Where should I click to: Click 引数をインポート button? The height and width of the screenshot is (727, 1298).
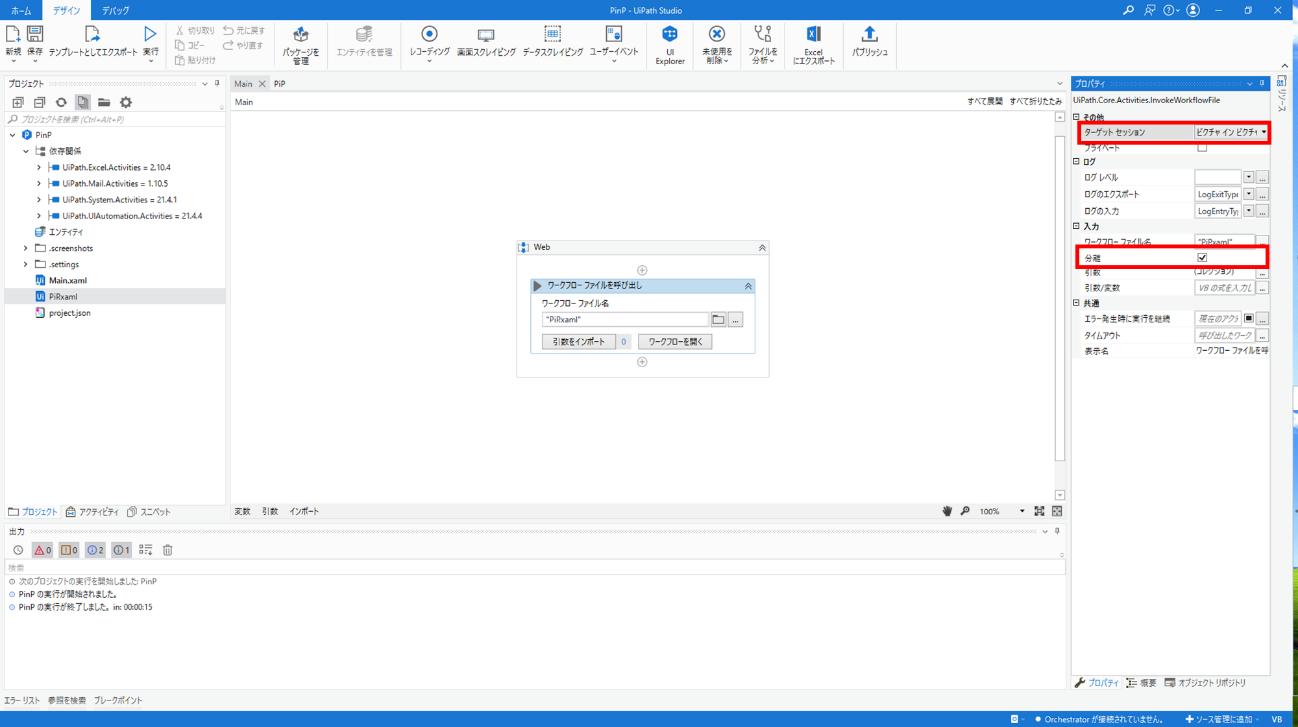(579, 342)
